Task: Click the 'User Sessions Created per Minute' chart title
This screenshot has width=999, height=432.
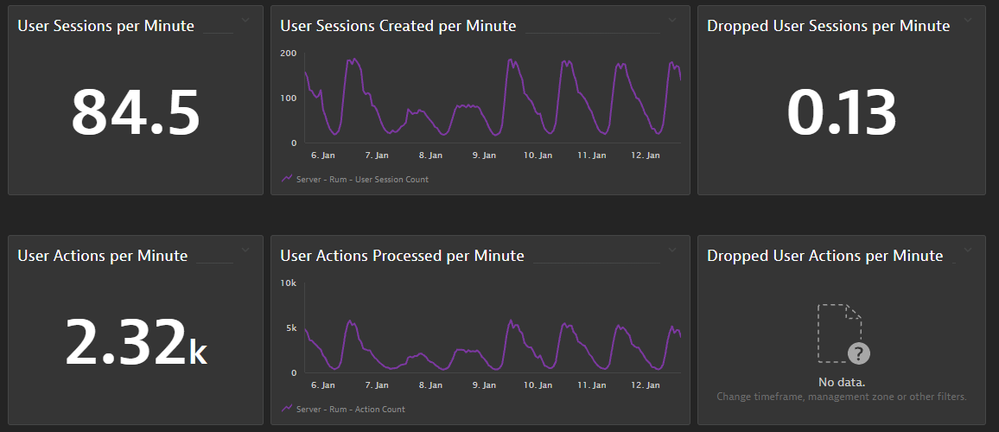Action: [x=398, y=26]
